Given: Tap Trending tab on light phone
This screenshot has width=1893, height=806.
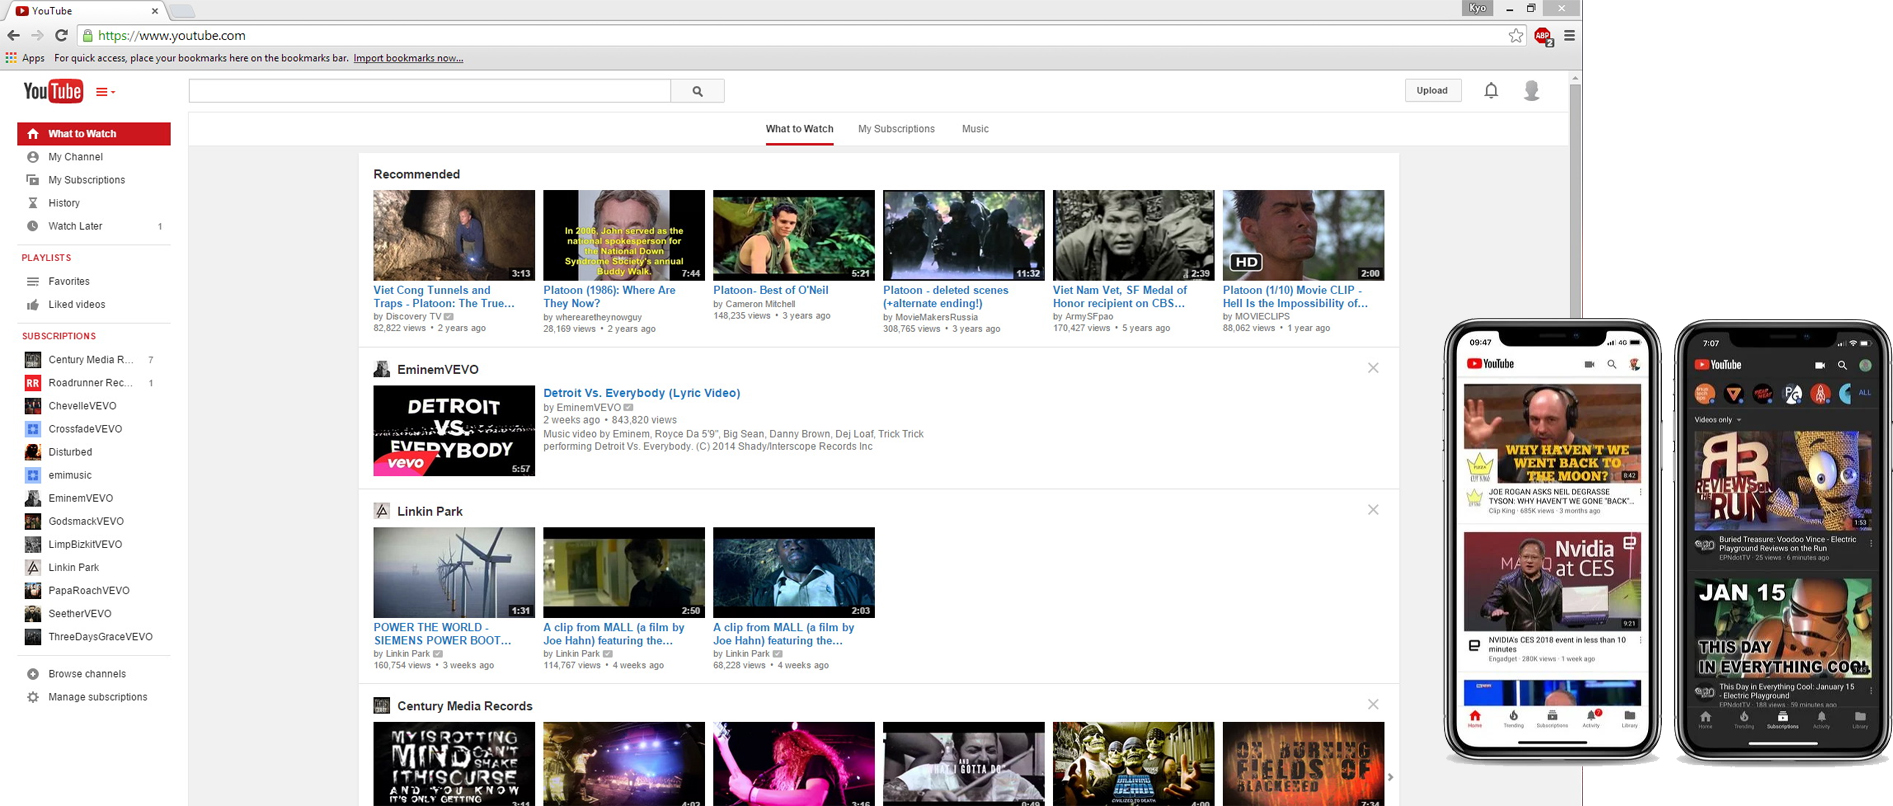Looking at the screenshot, I should pyautogui.click(x=1513, y=719).
